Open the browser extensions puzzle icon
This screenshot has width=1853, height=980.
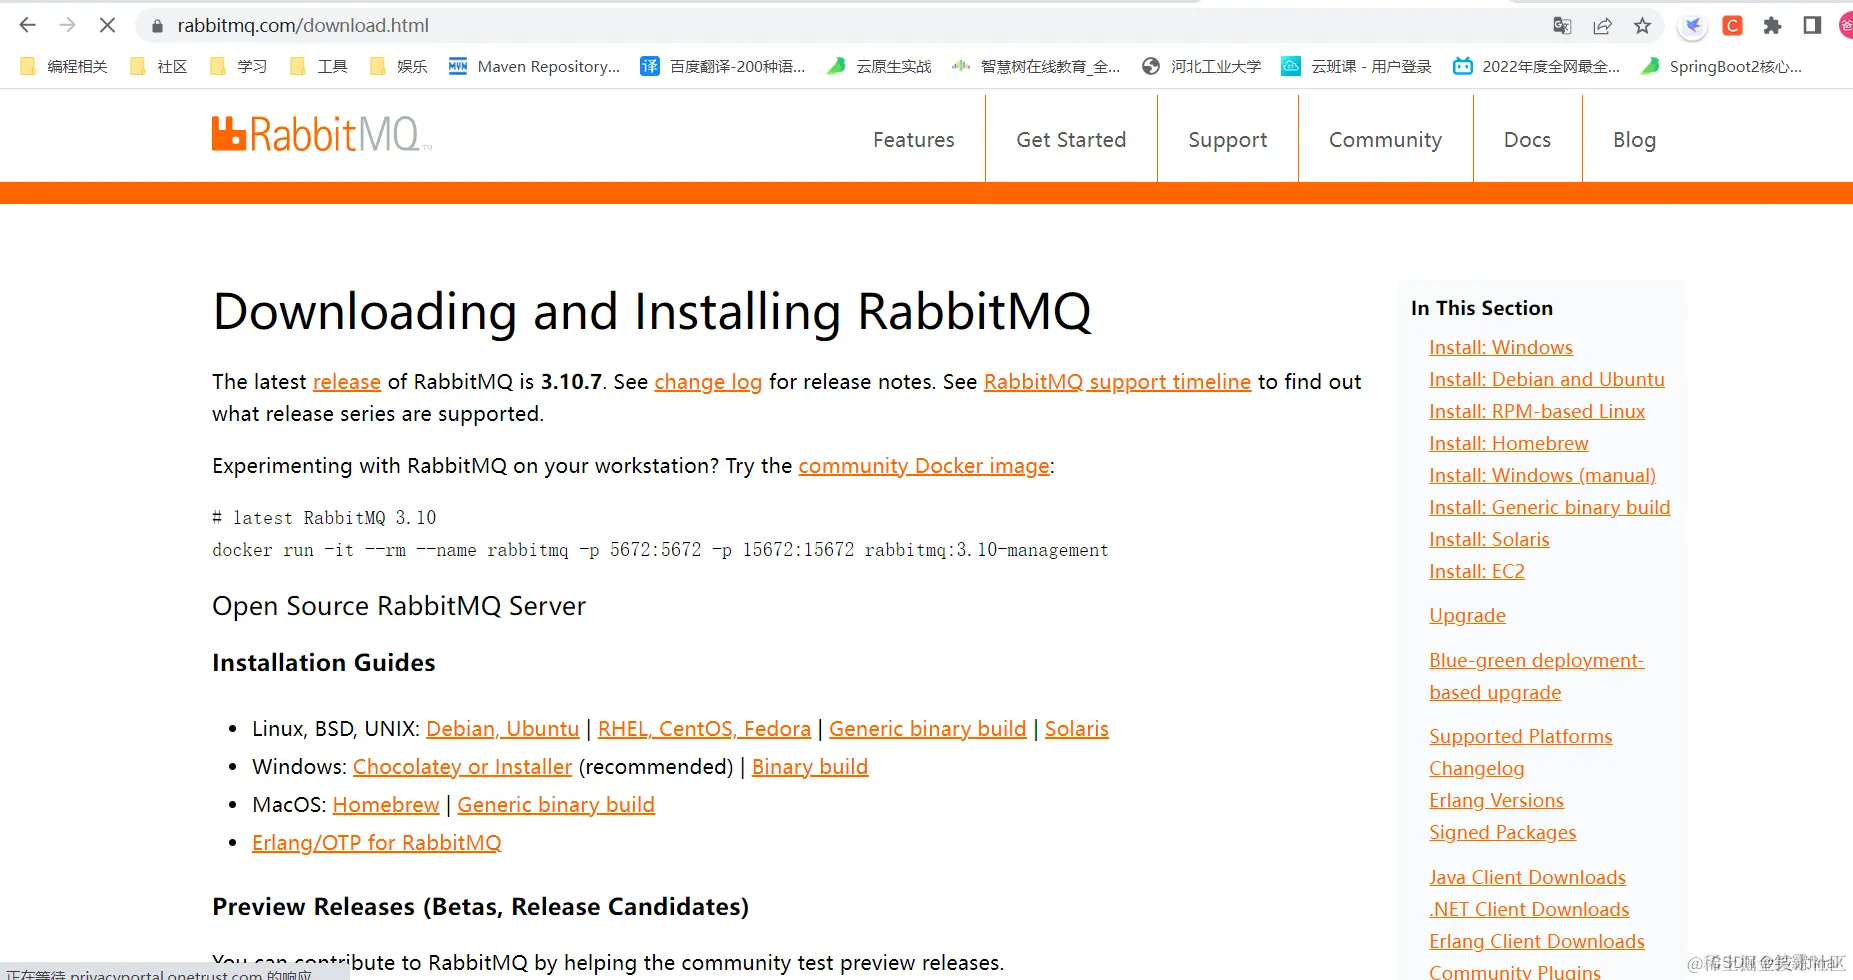tap(1772, 26)
